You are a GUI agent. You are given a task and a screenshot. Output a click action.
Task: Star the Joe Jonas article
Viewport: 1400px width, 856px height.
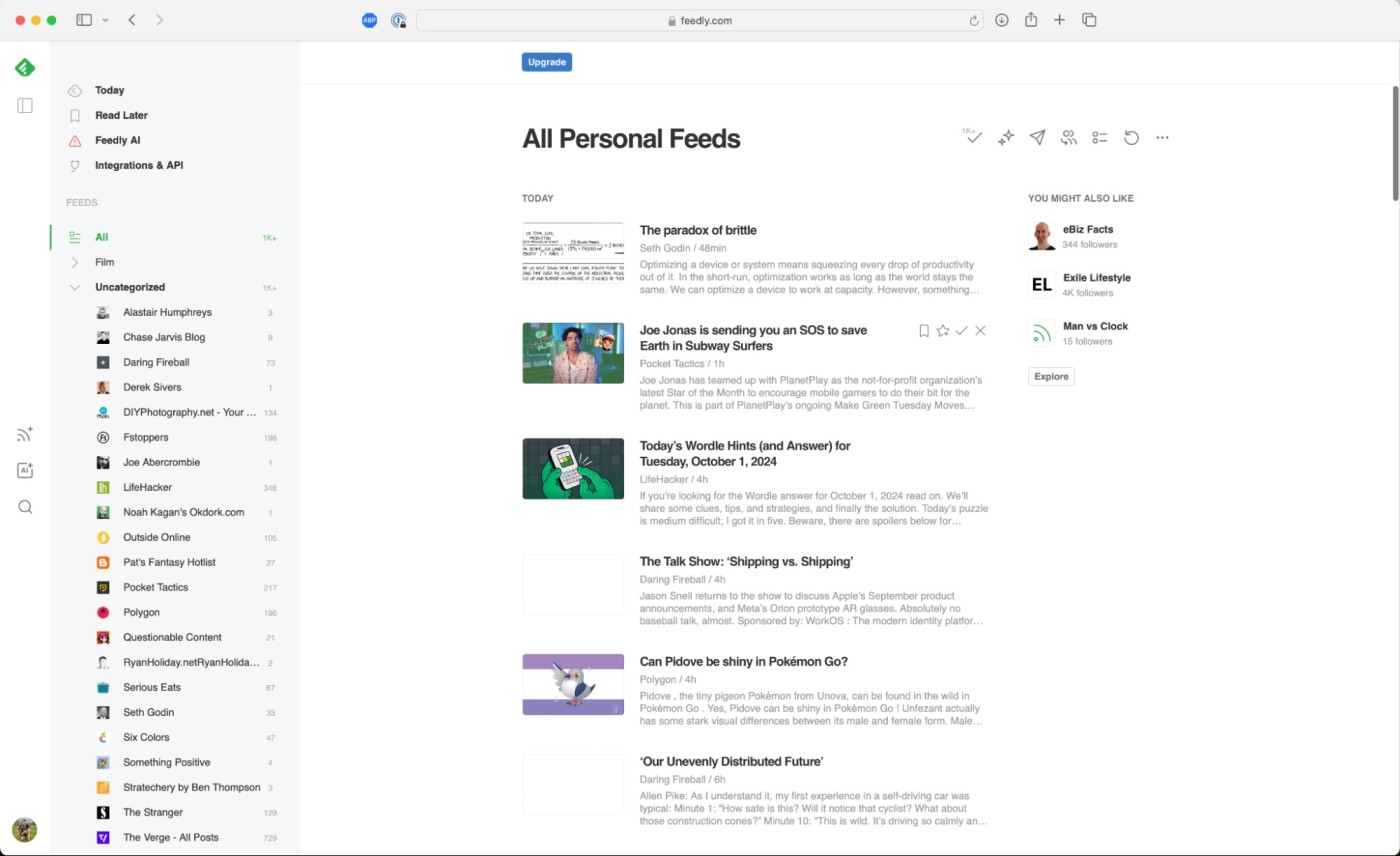(942, 330)
